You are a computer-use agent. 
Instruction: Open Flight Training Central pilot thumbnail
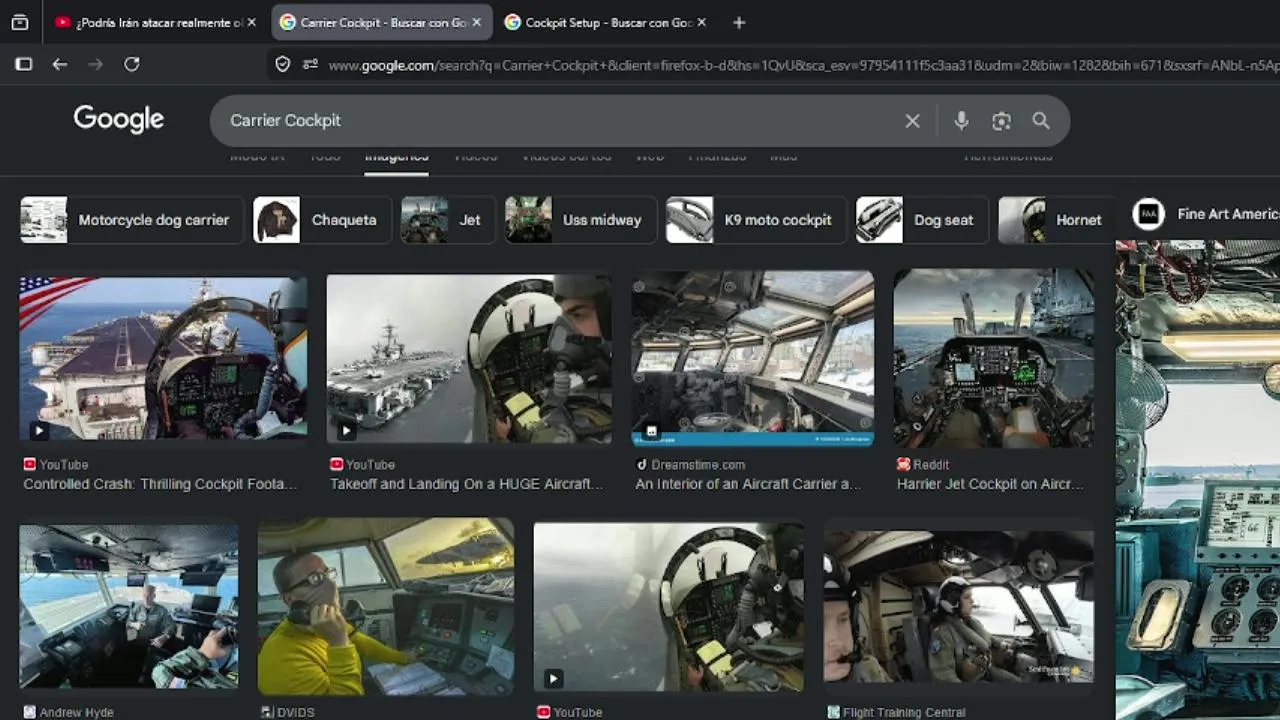958,607
